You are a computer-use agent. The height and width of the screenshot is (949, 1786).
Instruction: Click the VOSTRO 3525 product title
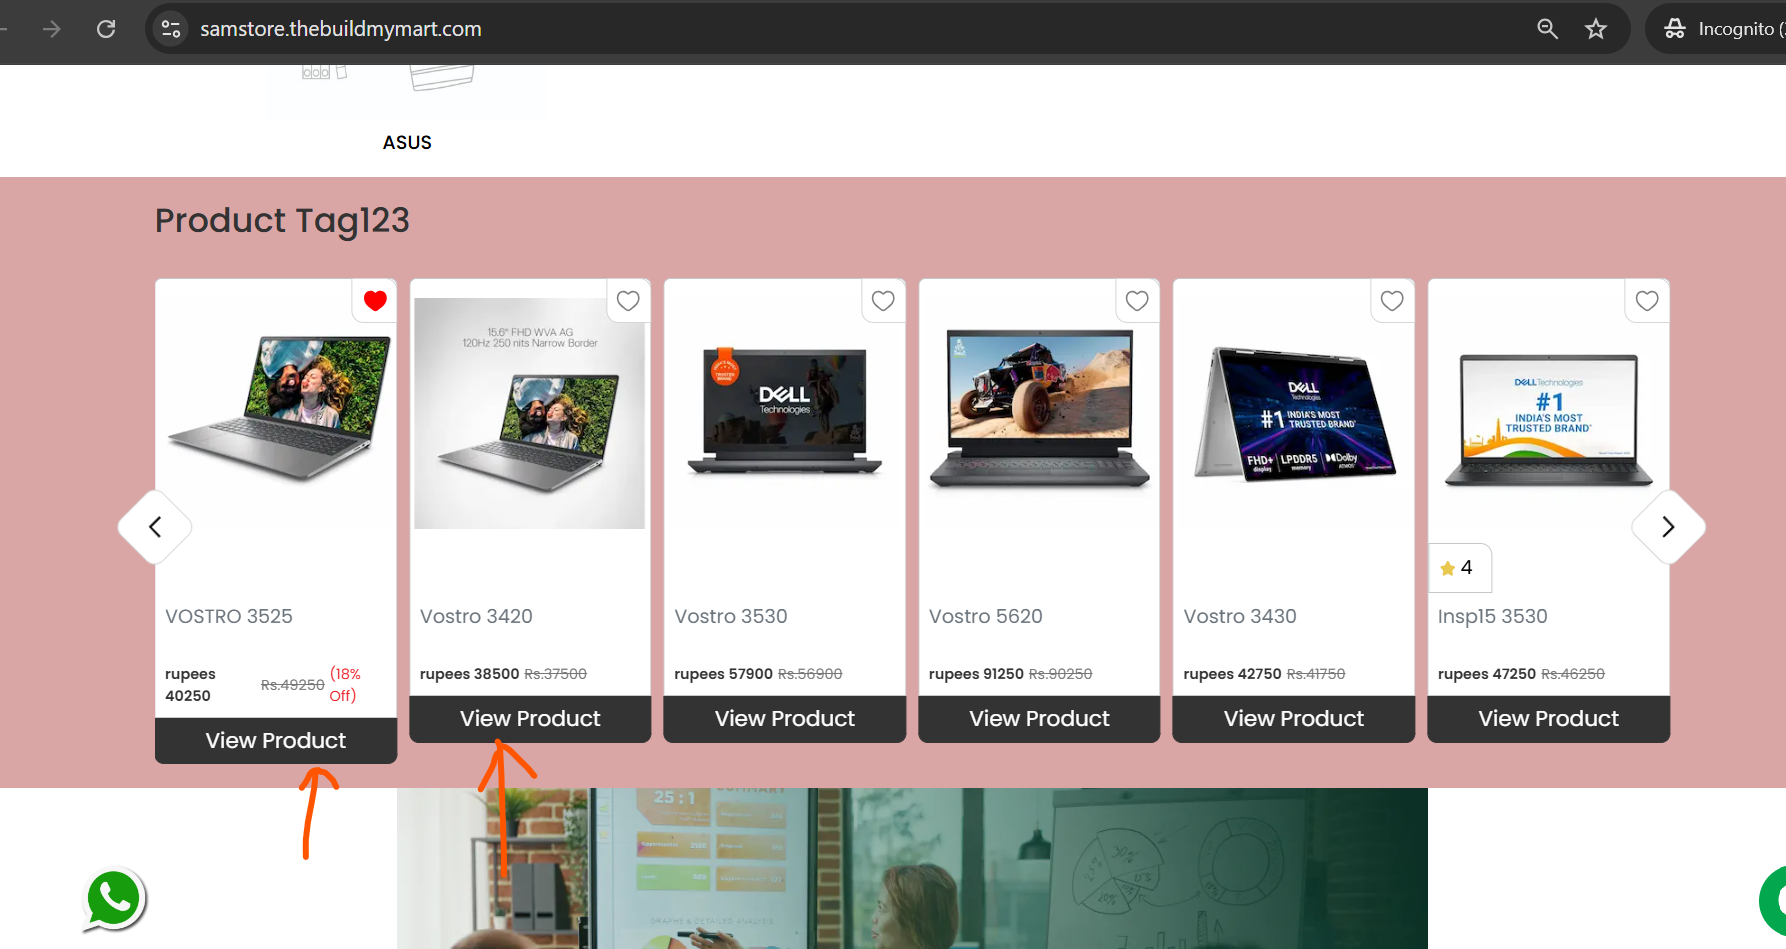click(229, 617)
